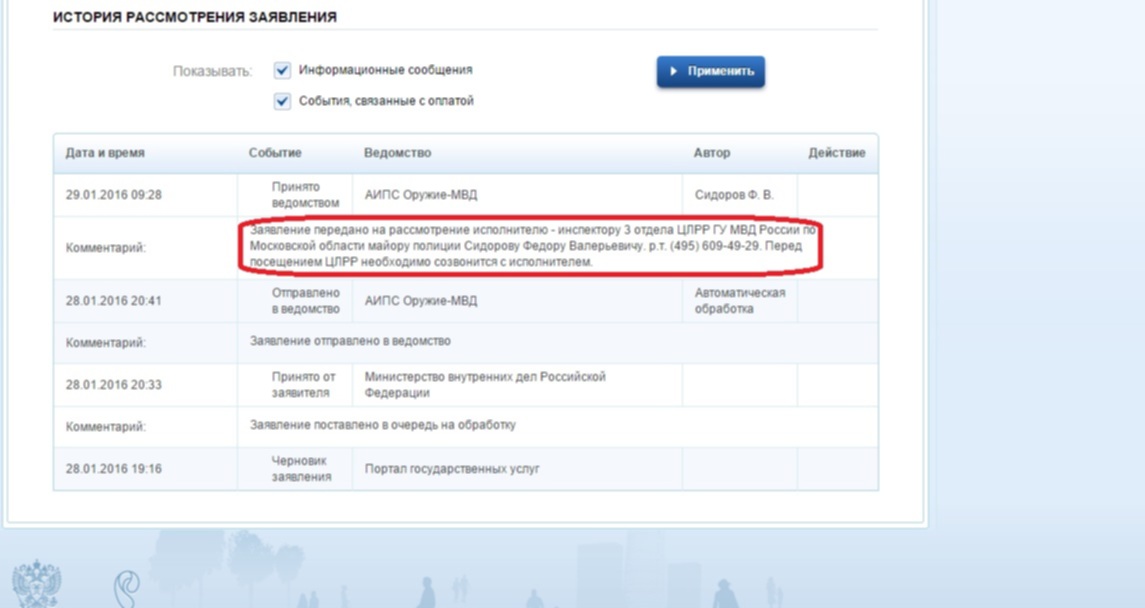Click the Действие column header

[837, 153]
